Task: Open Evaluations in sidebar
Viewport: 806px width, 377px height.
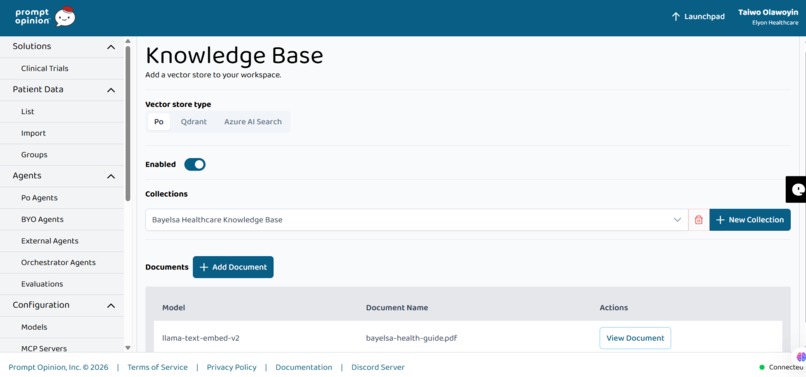Action: pos(42,284)
